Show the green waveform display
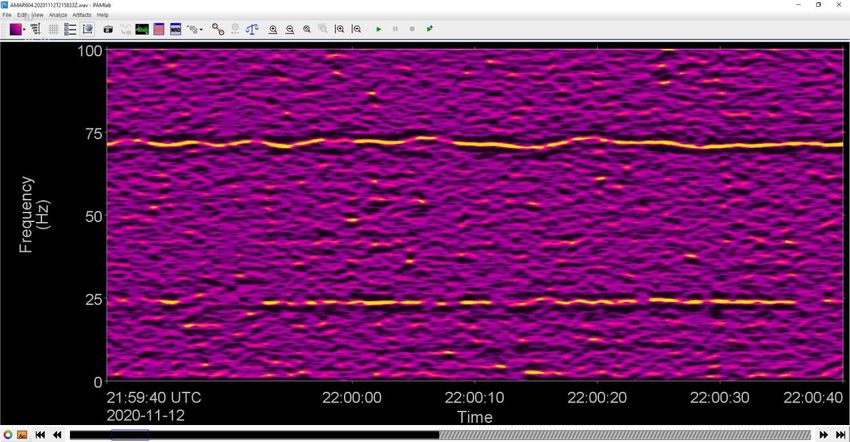The image size is (850, 442). pos(142,29)
